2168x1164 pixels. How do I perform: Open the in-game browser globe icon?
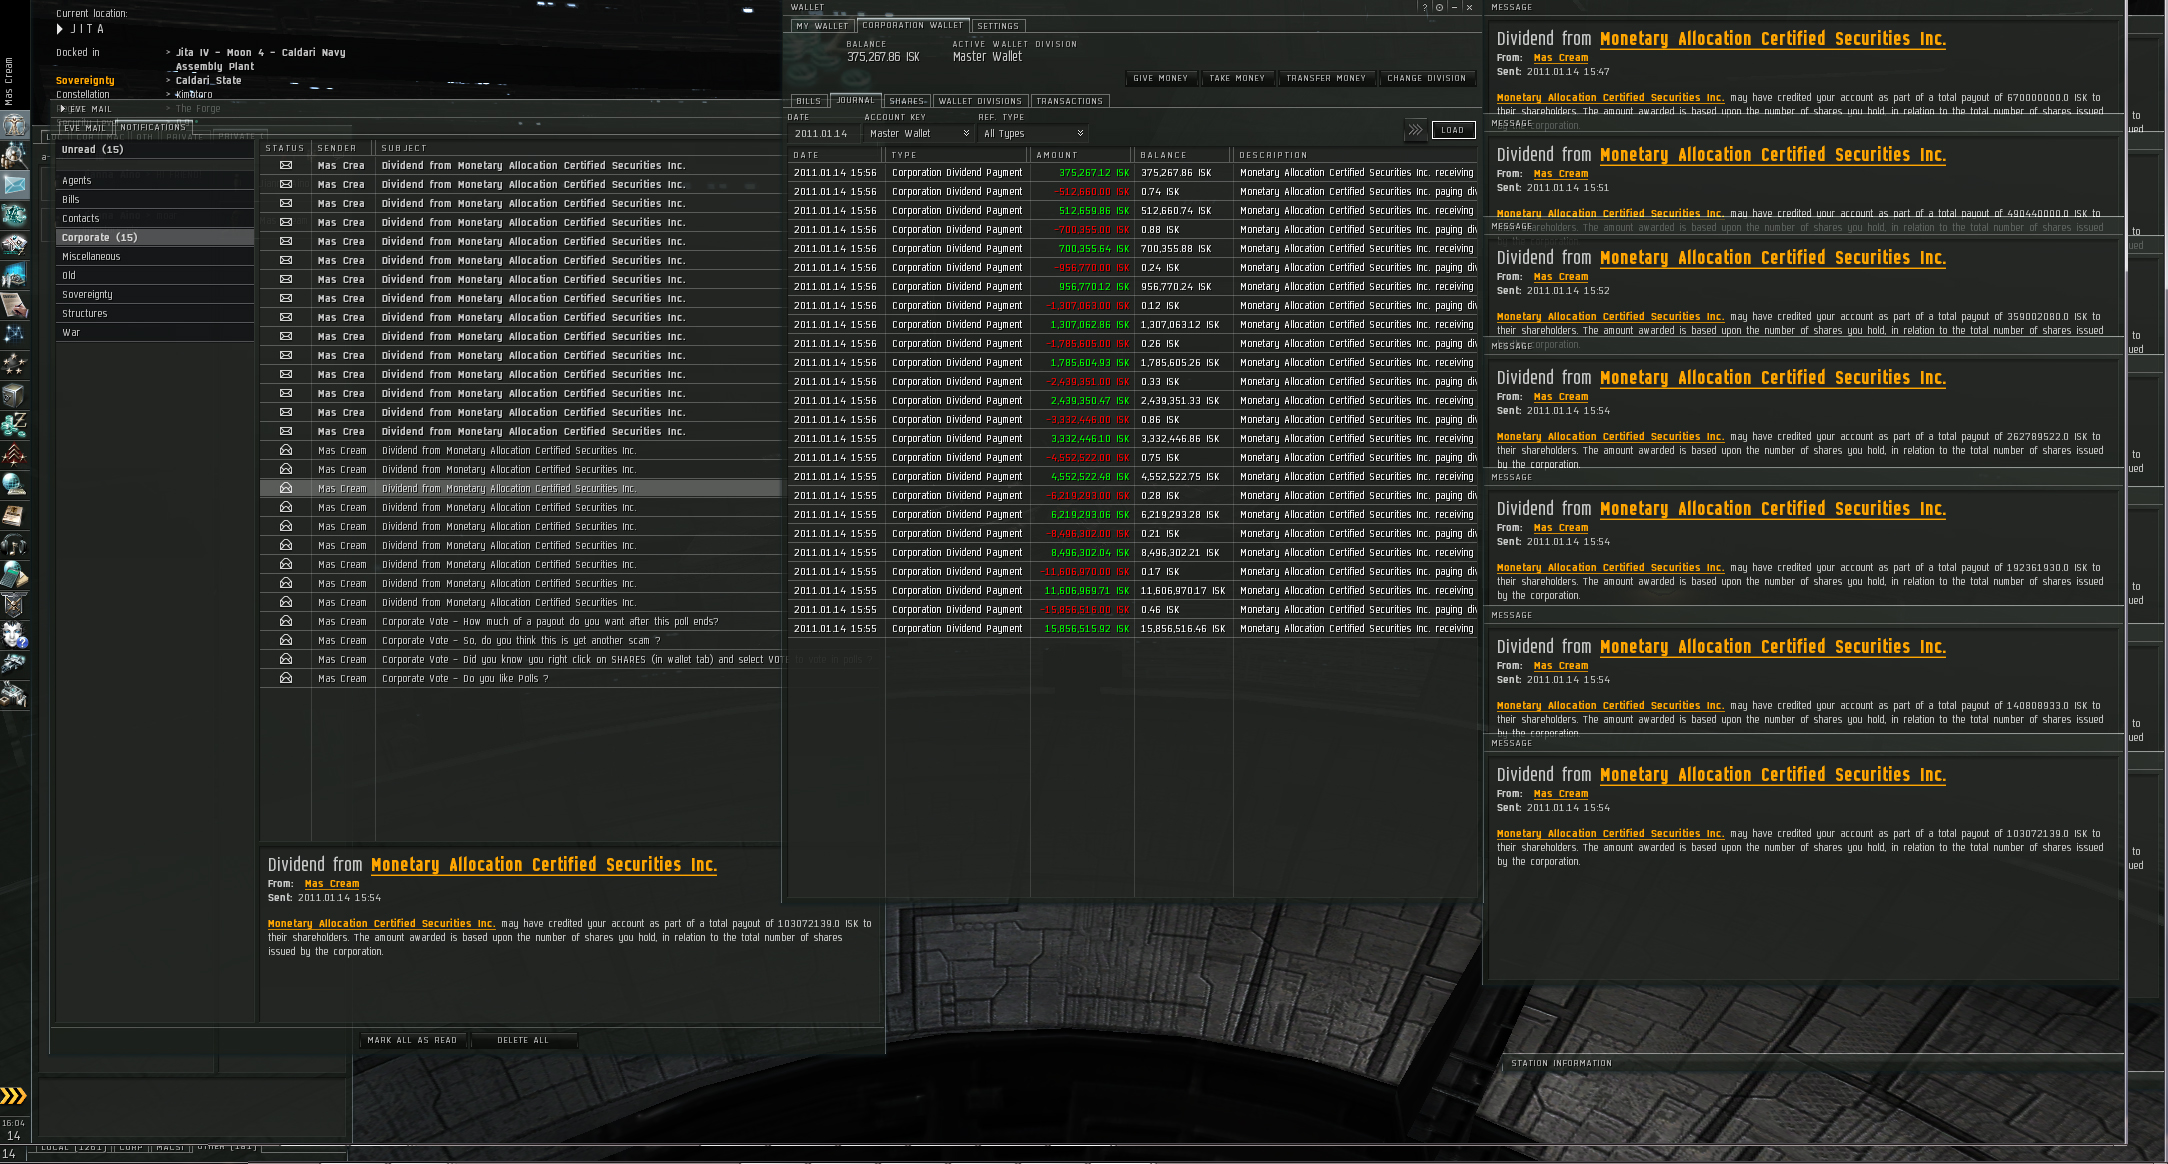(x=14, y=485)
